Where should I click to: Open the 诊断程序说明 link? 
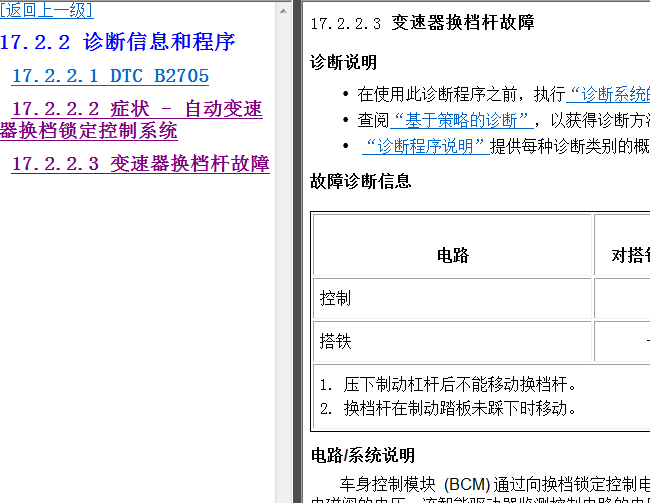pyautogui.click(x=426, y=146)
